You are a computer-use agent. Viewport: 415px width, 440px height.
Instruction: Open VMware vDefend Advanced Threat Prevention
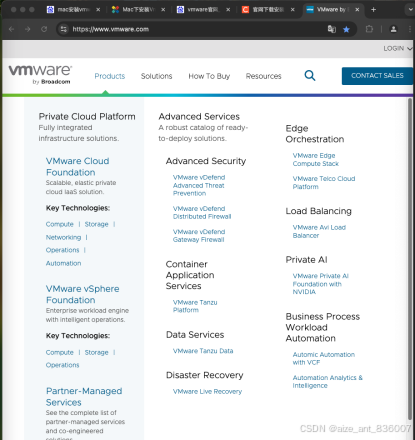[x=199, y=185]
